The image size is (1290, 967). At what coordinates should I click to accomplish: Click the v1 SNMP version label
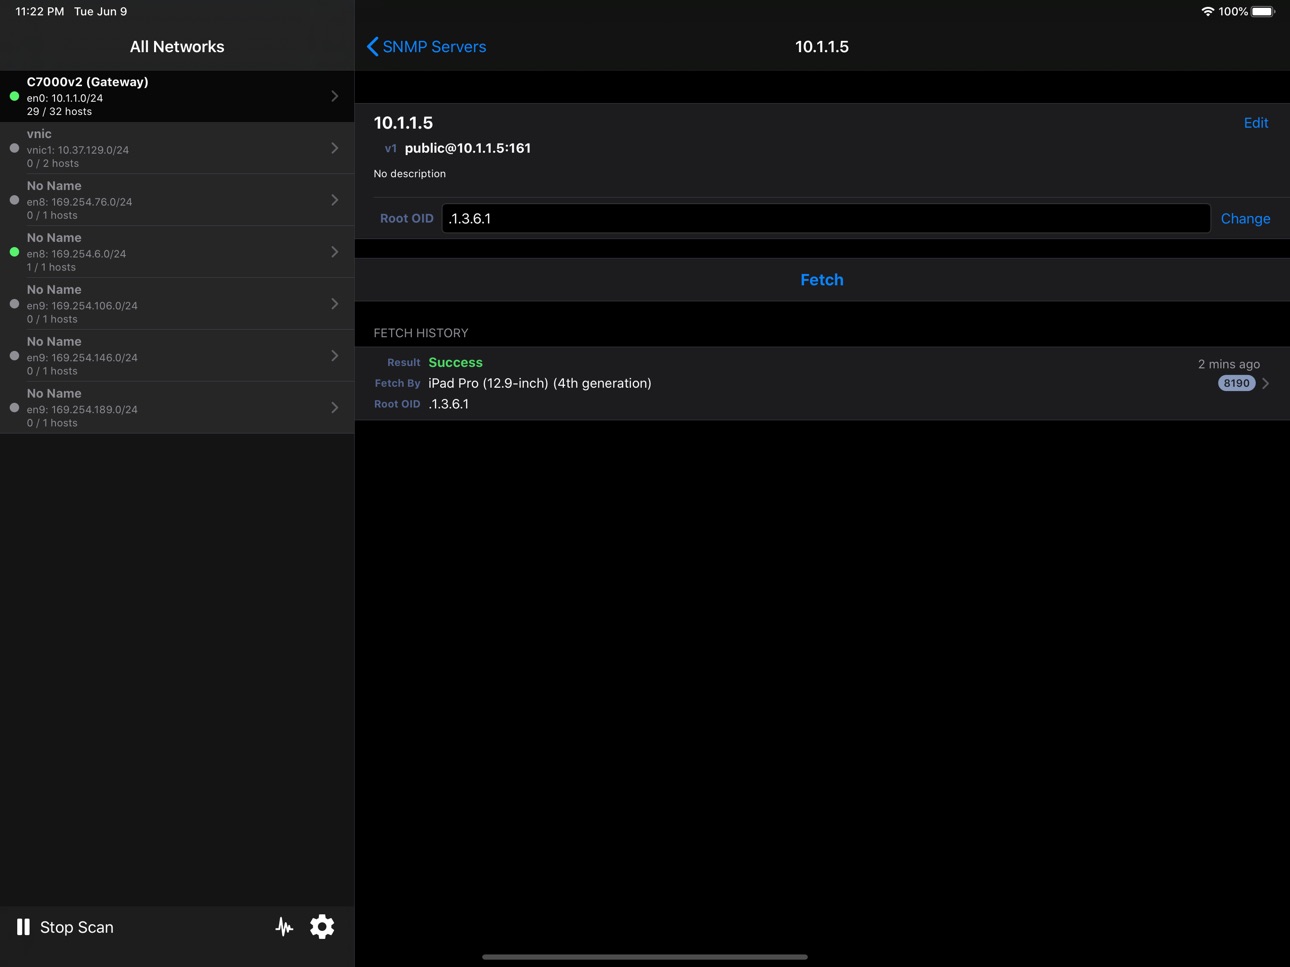[390, 148]
